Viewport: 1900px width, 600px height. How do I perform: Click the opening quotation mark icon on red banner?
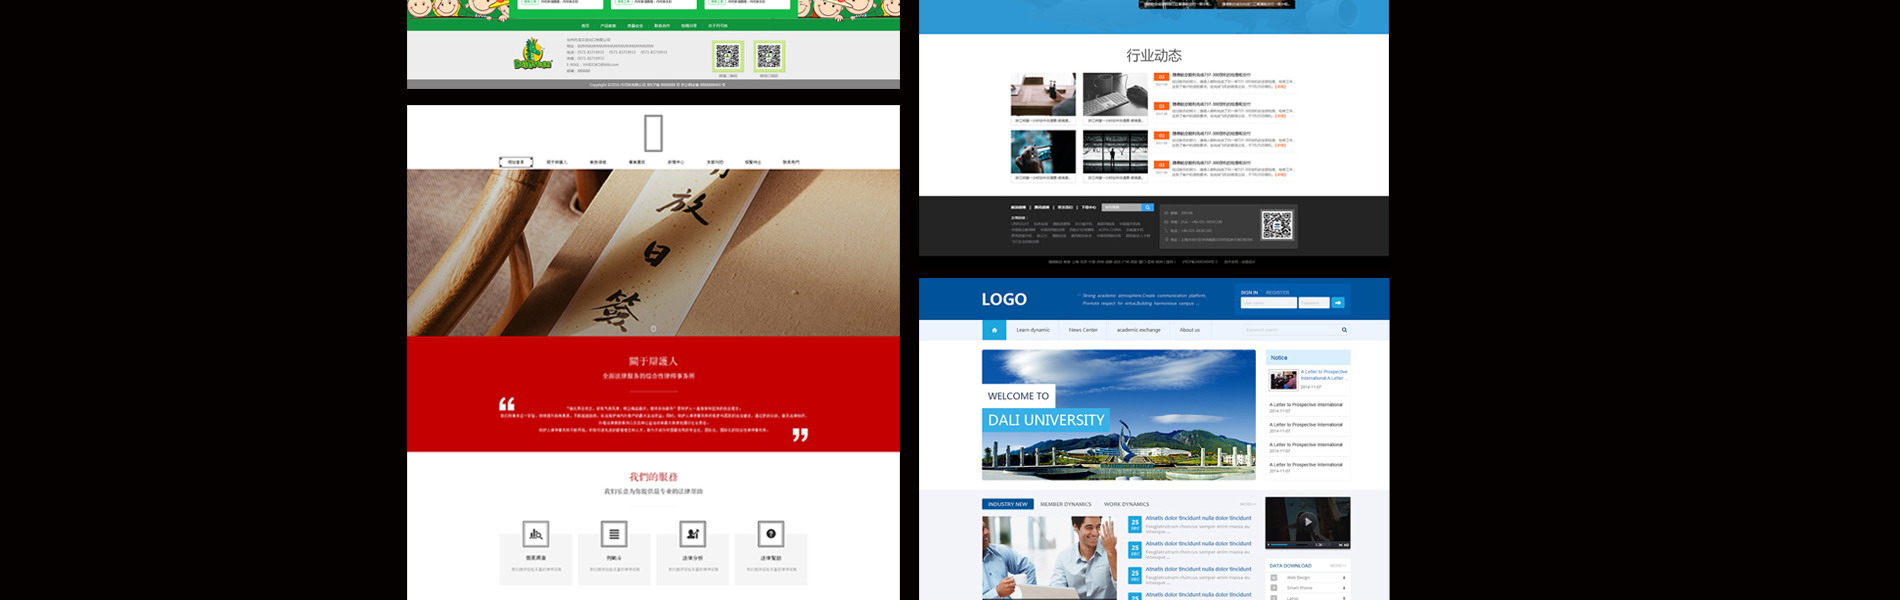[507, 404]
